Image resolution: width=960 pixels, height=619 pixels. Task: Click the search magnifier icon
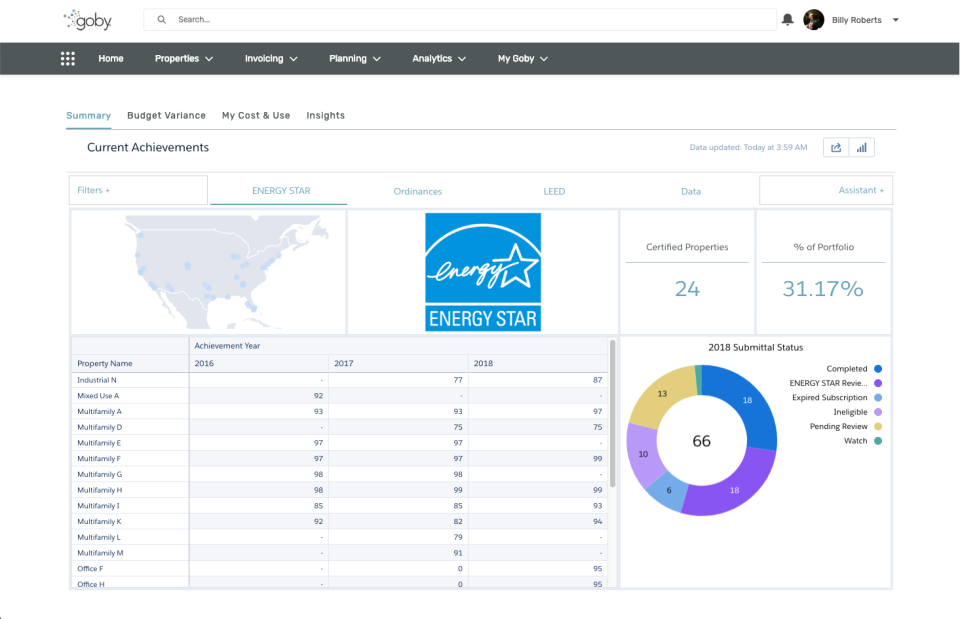point(161,19)
